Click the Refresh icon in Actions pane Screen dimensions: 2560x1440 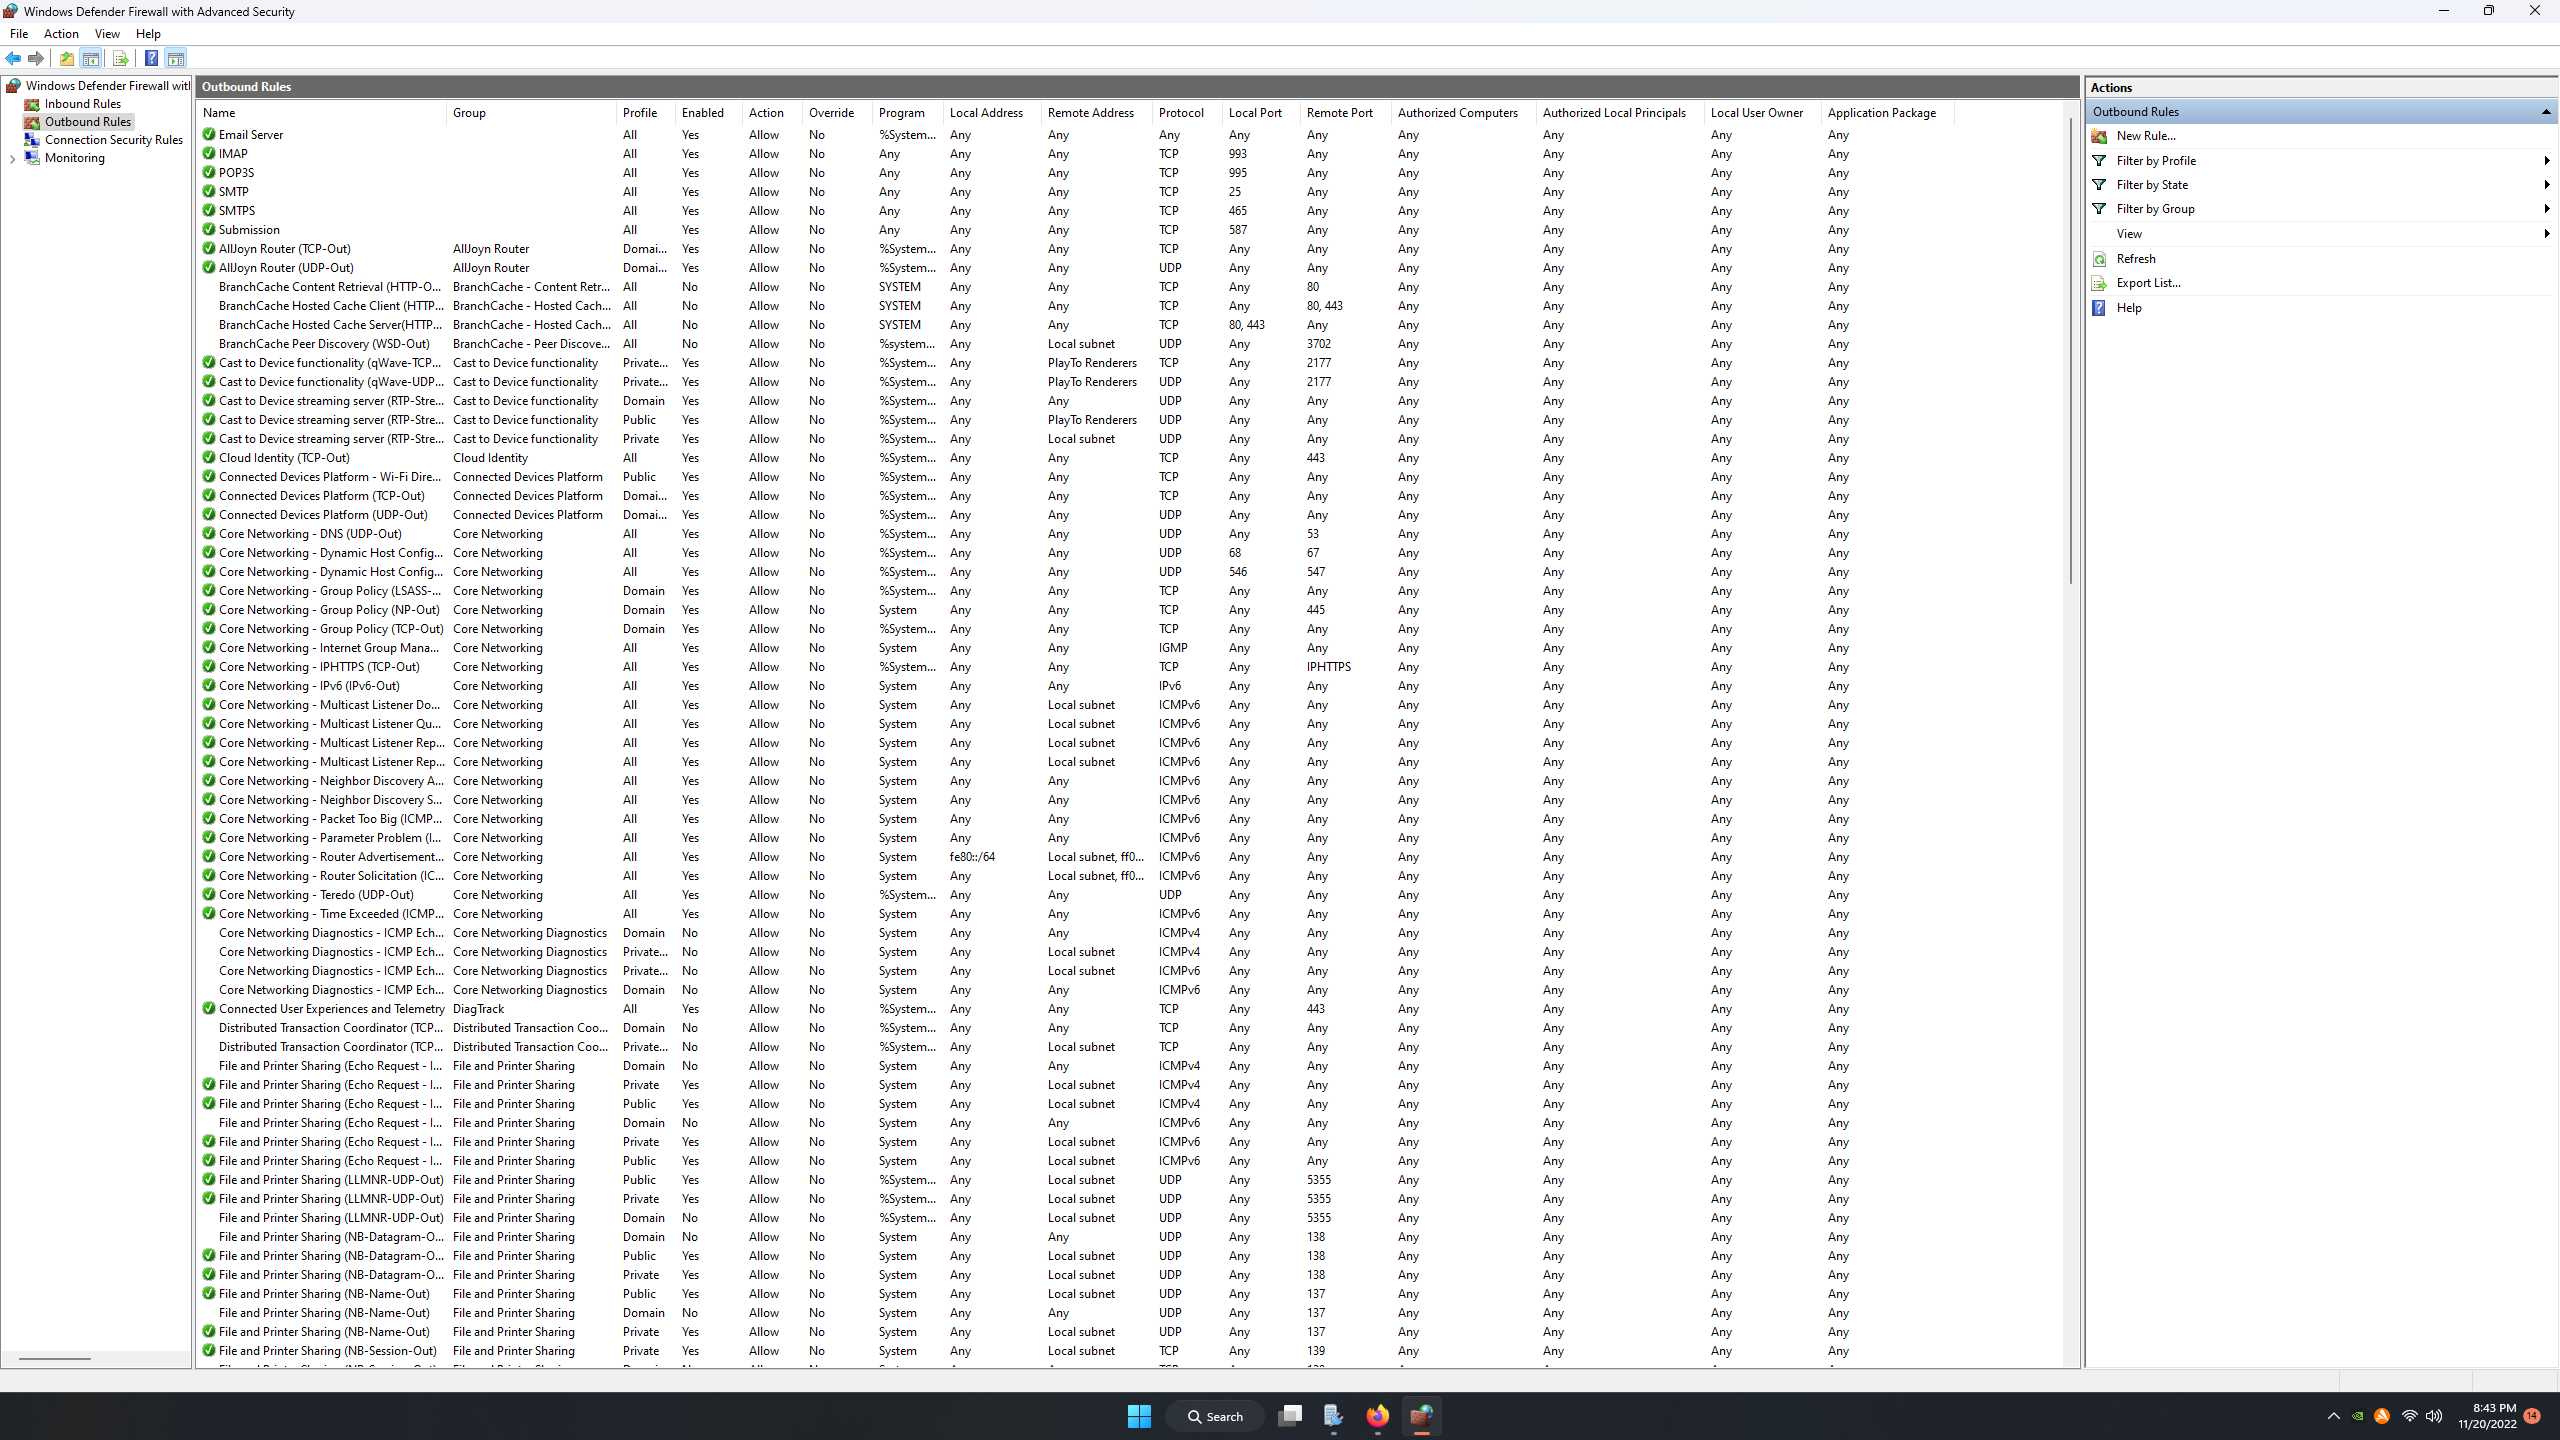(x=2099, y=259)
